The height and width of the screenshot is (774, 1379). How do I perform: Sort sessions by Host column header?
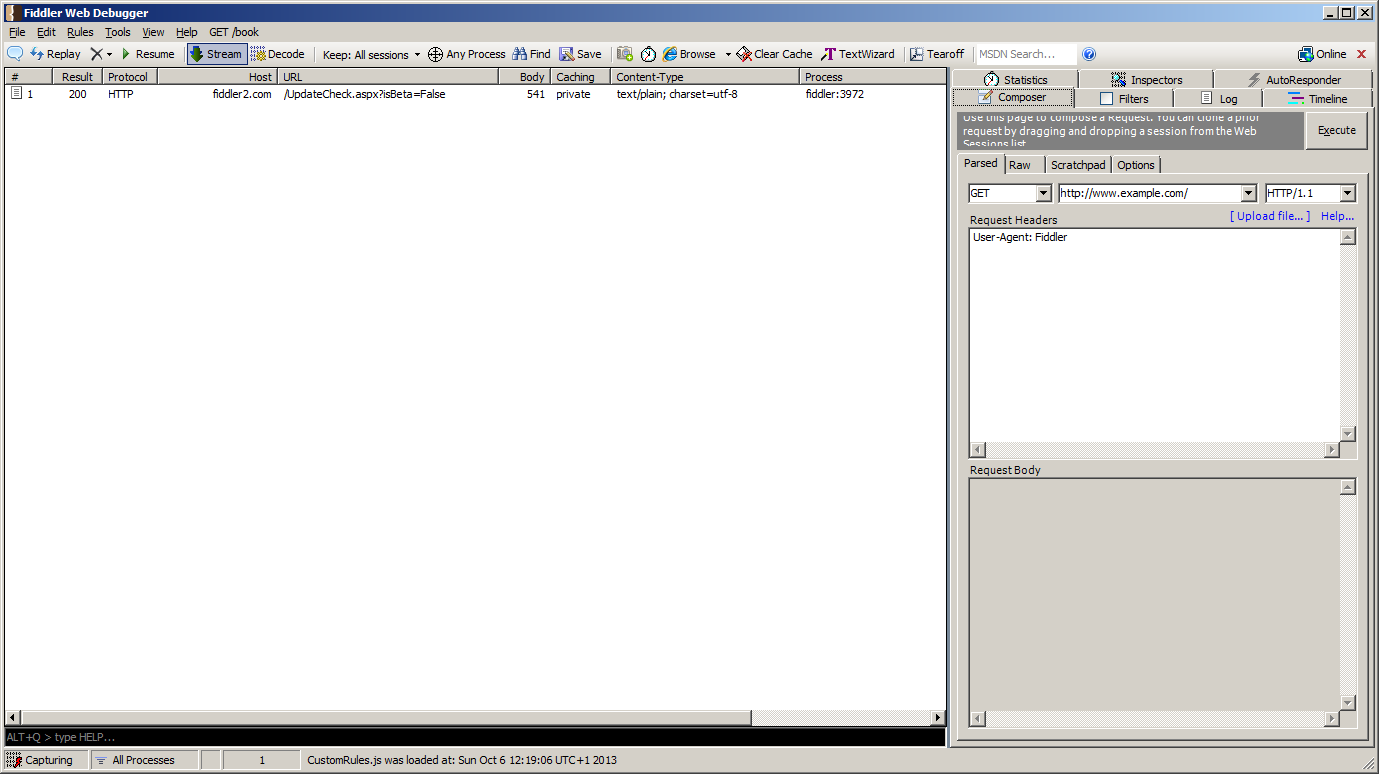[x=216, y=77]
